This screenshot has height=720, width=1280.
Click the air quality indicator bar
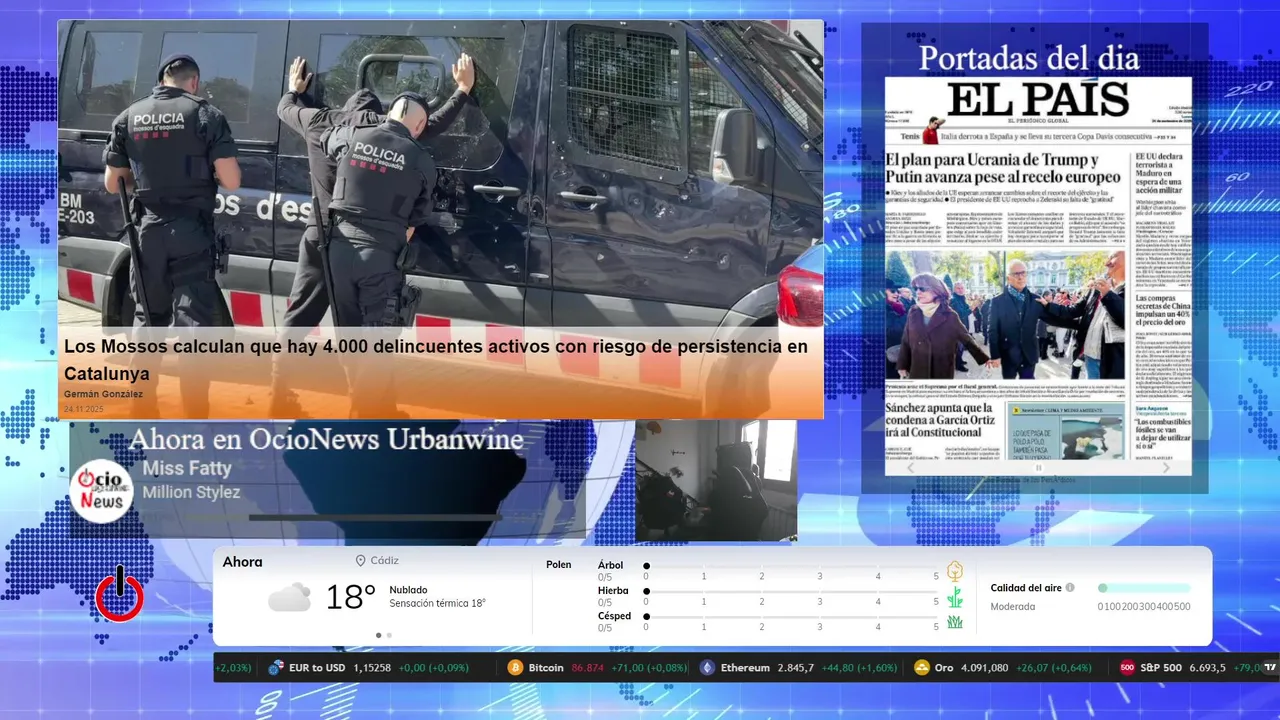click(x=1144, y=588)
